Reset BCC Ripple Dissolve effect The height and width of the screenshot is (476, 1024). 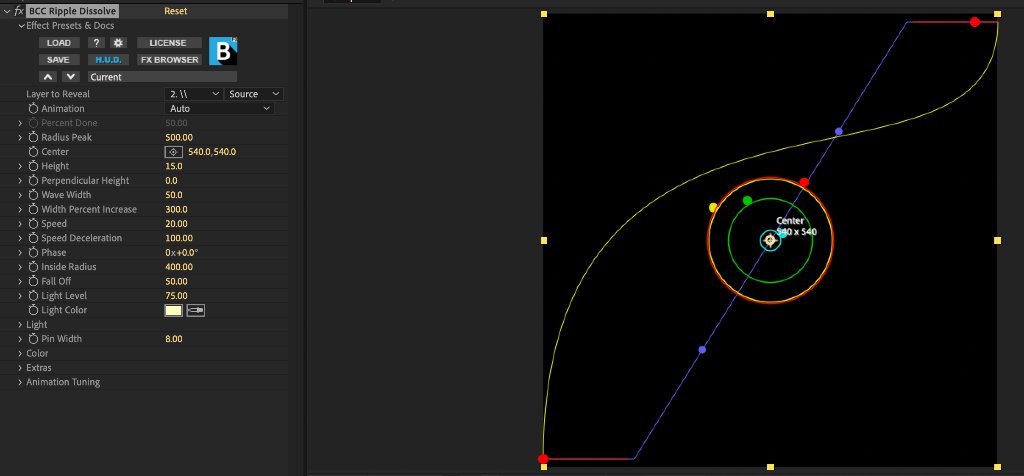tap(176, 11)
